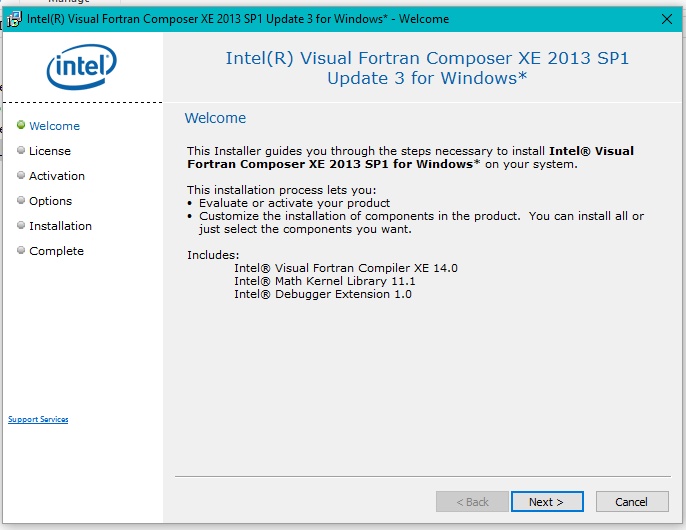Image resolution: width=686 pixels, height=530 pixels.
Task: Click the gray bullet beside Complete
Action: point(21,250)
